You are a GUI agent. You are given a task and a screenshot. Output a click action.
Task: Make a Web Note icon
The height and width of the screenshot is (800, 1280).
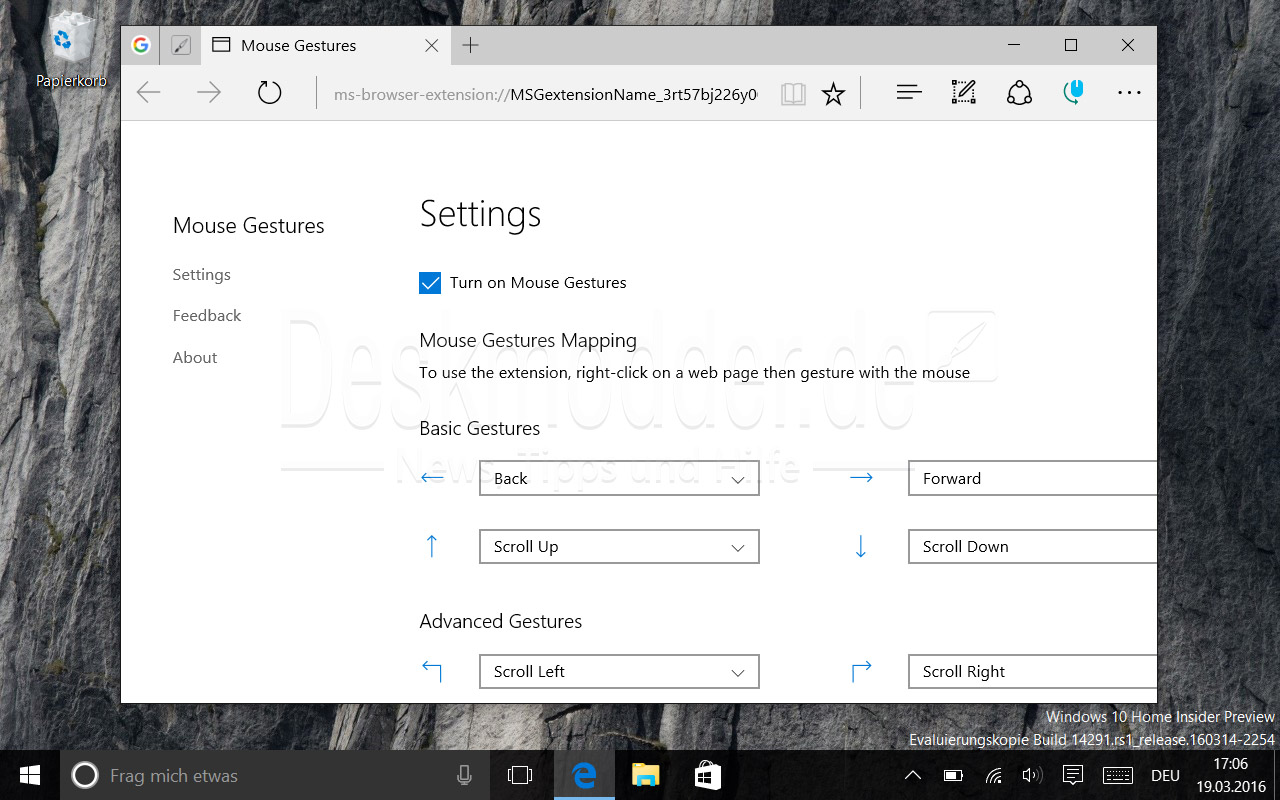click(x=963, y=93)
